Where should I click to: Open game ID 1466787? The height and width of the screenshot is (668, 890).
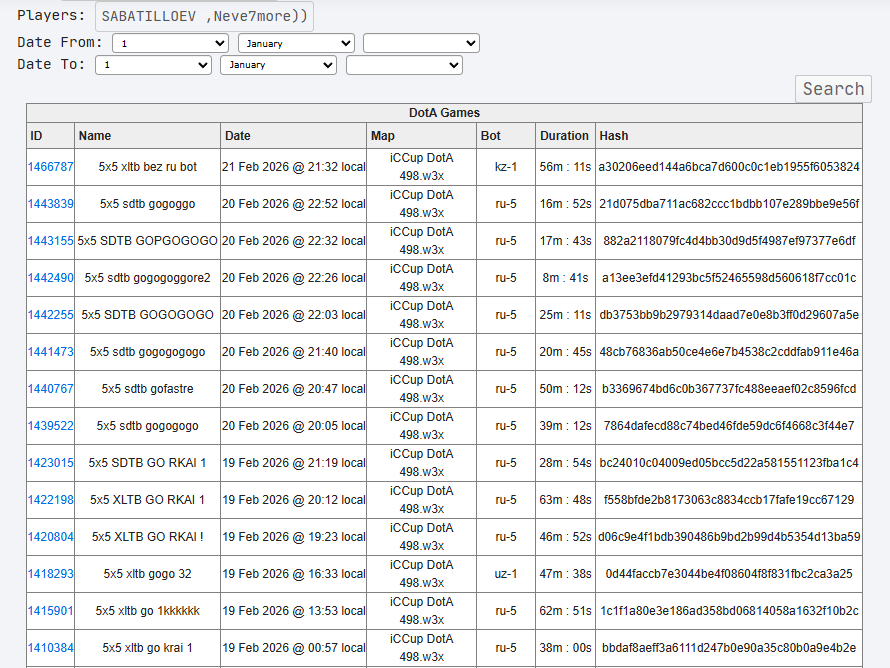tap(51, 167)
